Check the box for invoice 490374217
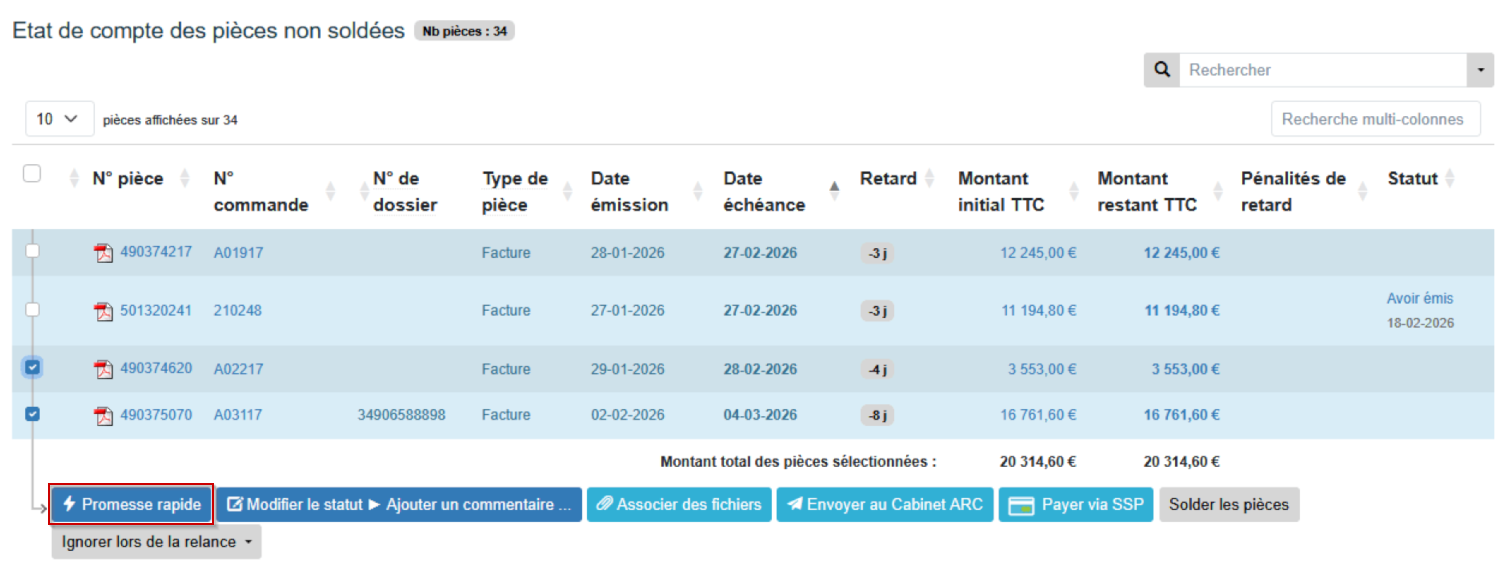 click(32, 251)
